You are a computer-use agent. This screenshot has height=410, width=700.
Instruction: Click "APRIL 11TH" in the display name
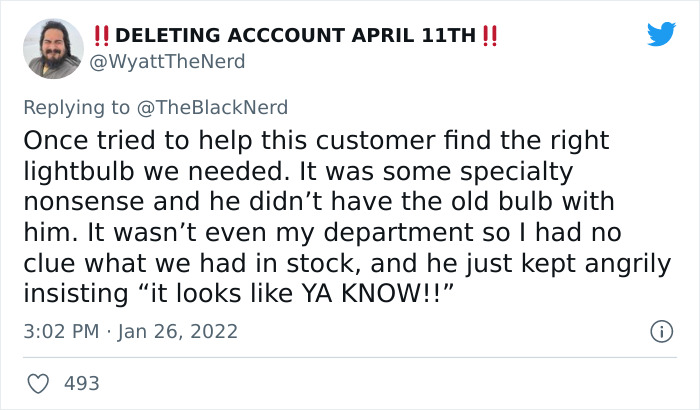(x=414, y=36)
